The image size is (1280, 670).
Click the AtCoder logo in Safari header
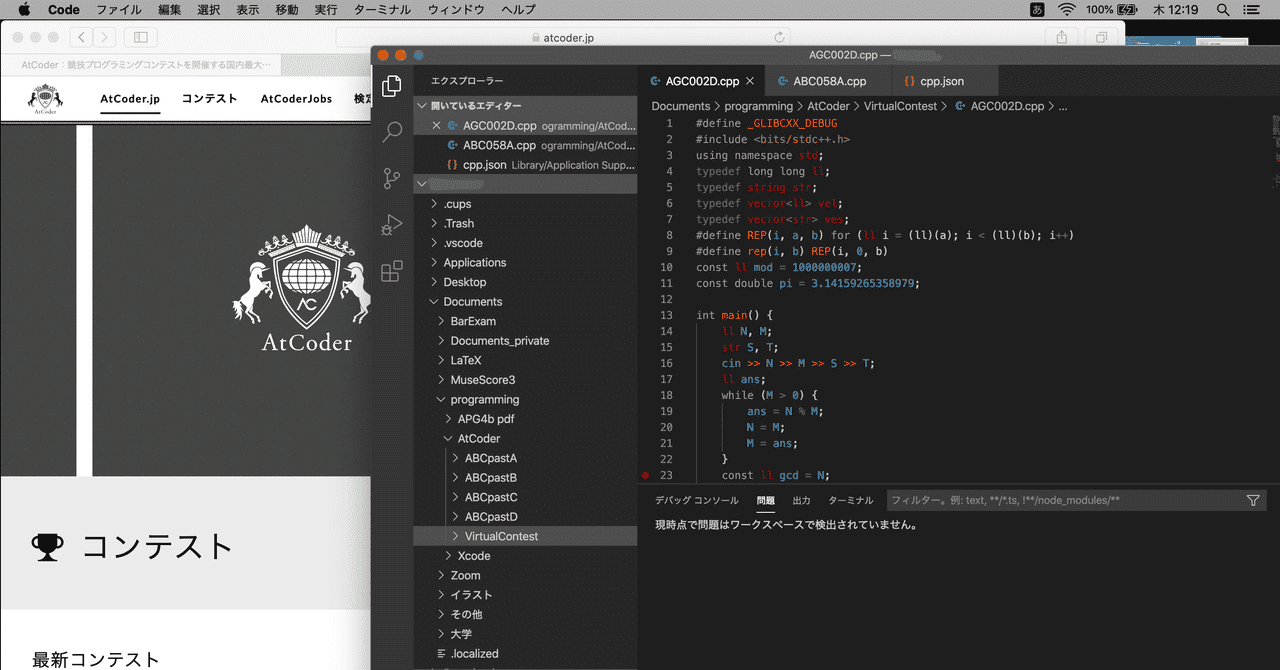click(x=45, y=98)
